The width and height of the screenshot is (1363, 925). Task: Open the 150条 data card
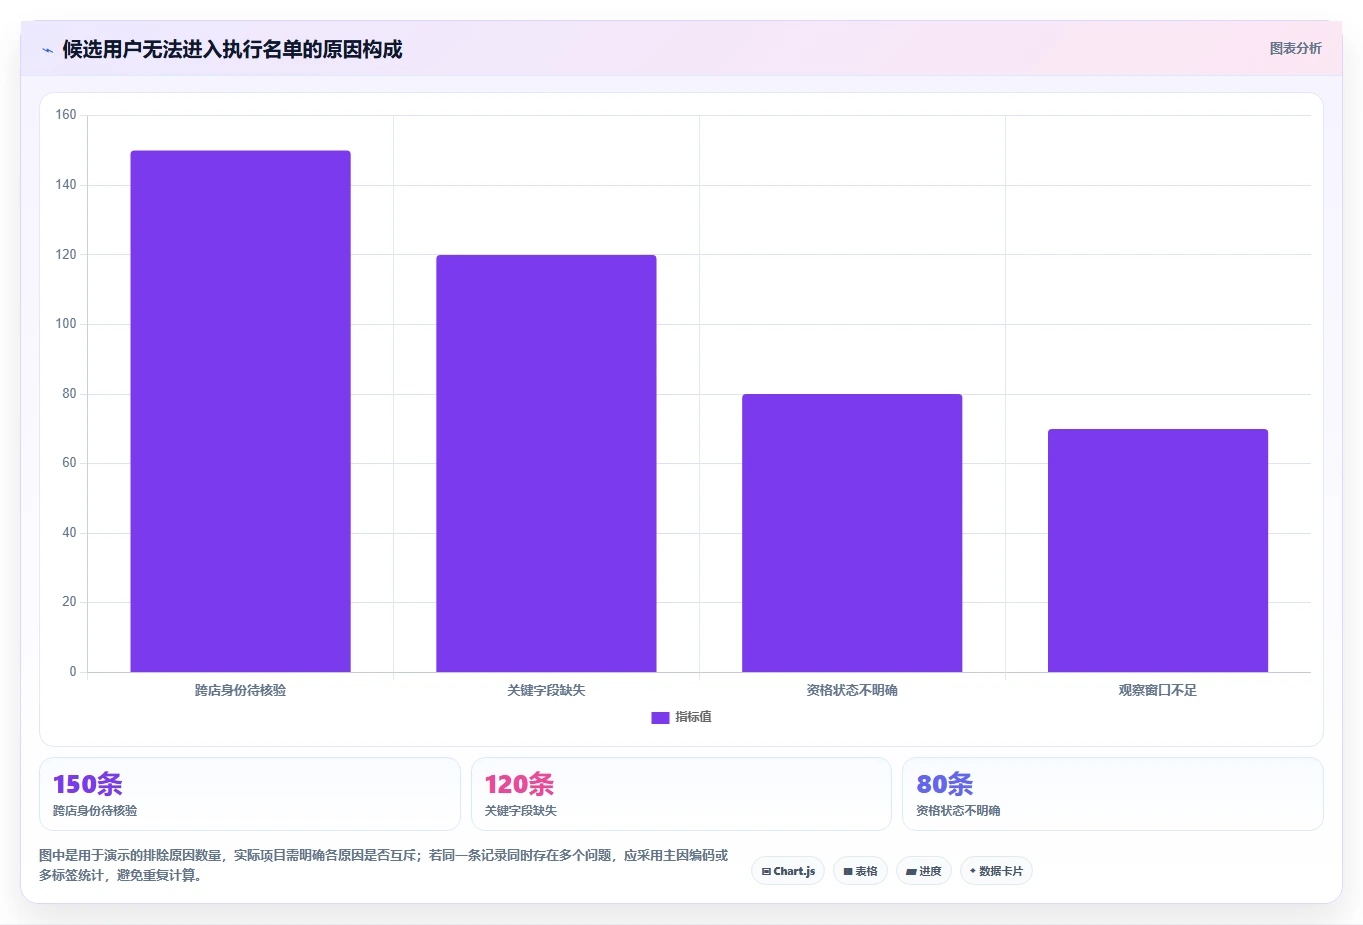point(250,794)
